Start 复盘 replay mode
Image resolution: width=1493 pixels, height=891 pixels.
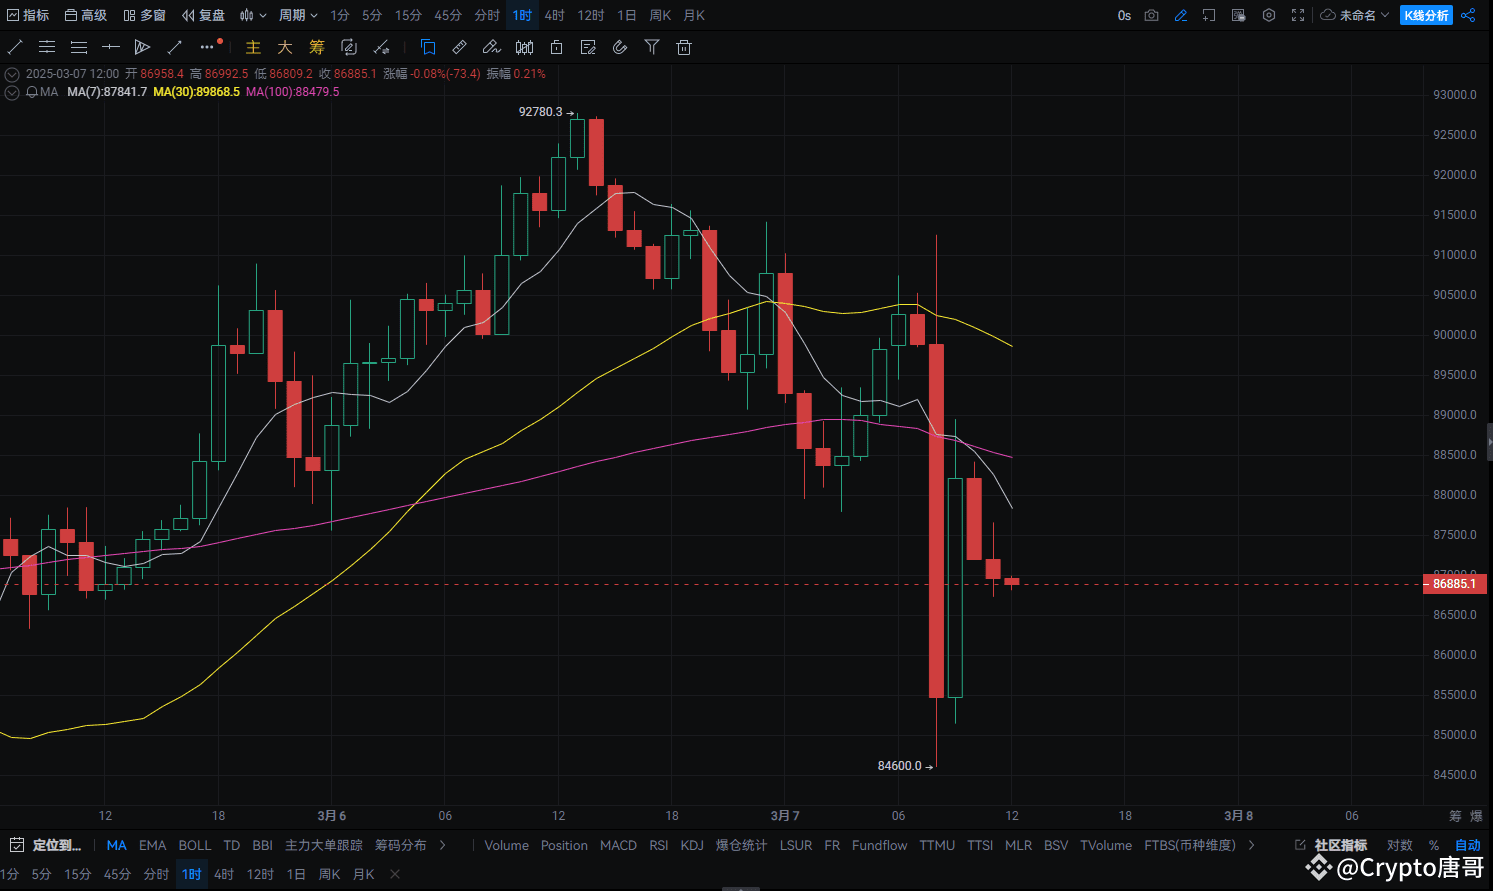[x=203, y=15]
